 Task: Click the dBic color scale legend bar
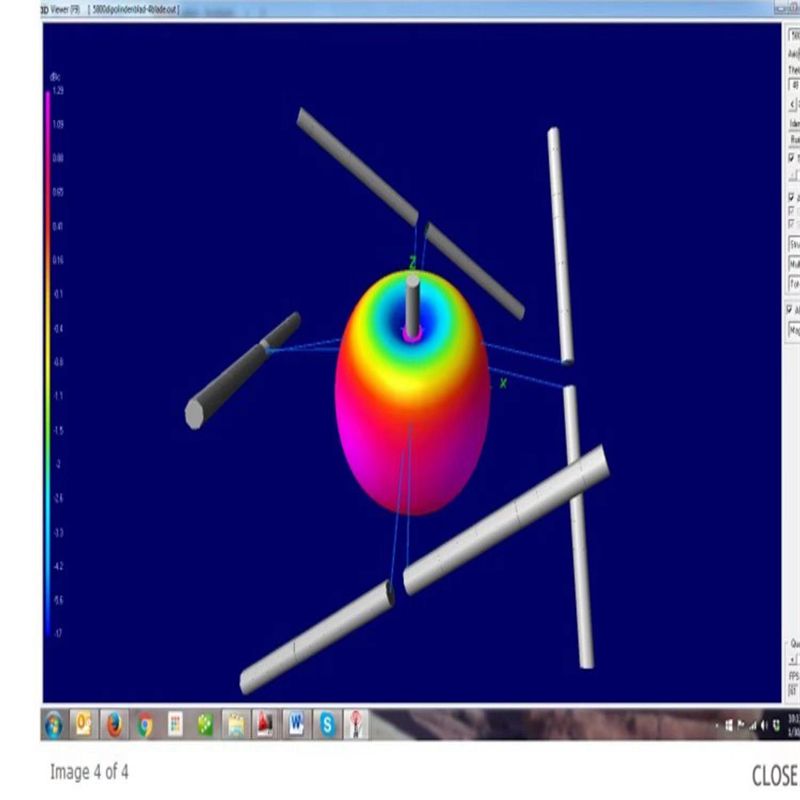pyautogui.click(x=47, y=360)
